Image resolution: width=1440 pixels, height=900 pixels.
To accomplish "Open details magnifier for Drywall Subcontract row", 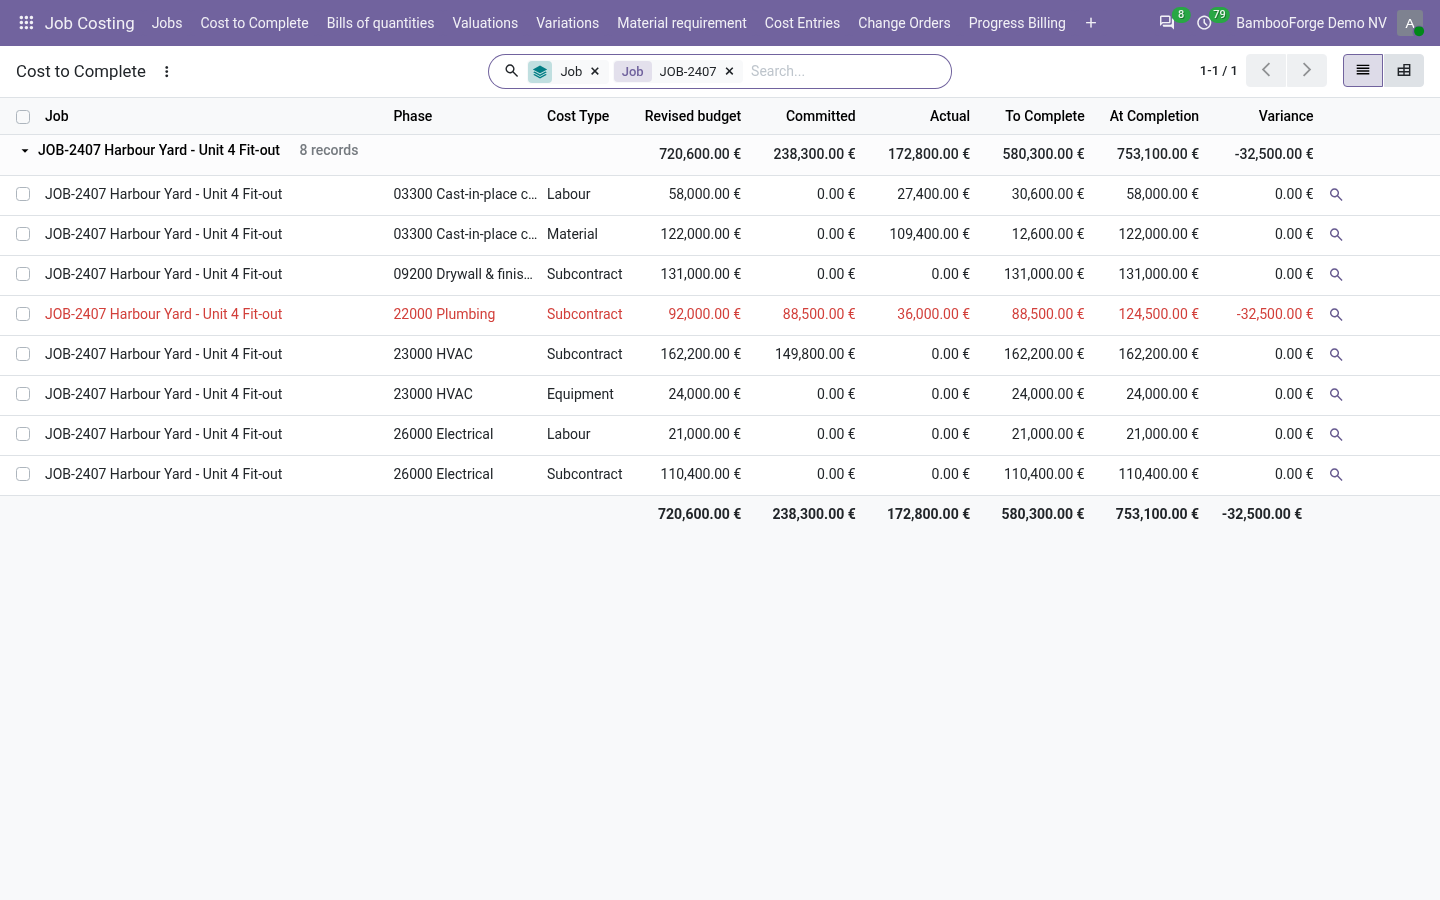I will click(1336, 275).
